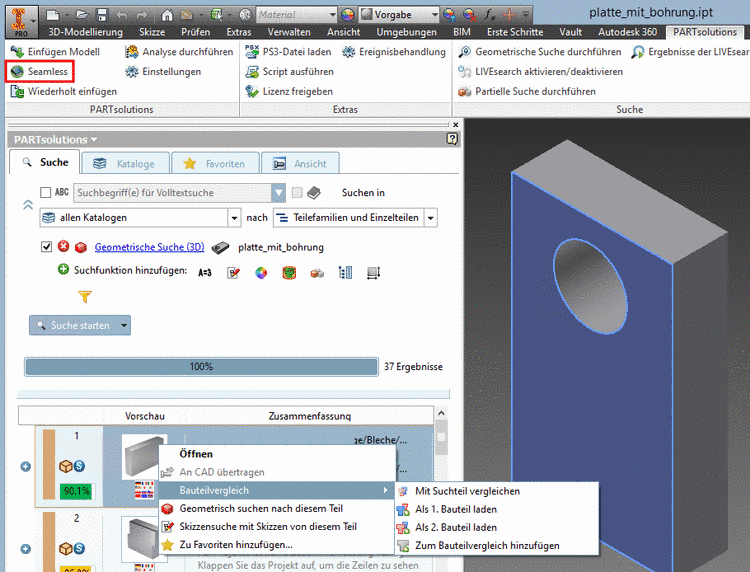Expand result row 2 with plus icon
This screenshot has width=750, height=572.
[x=26, y=549]
